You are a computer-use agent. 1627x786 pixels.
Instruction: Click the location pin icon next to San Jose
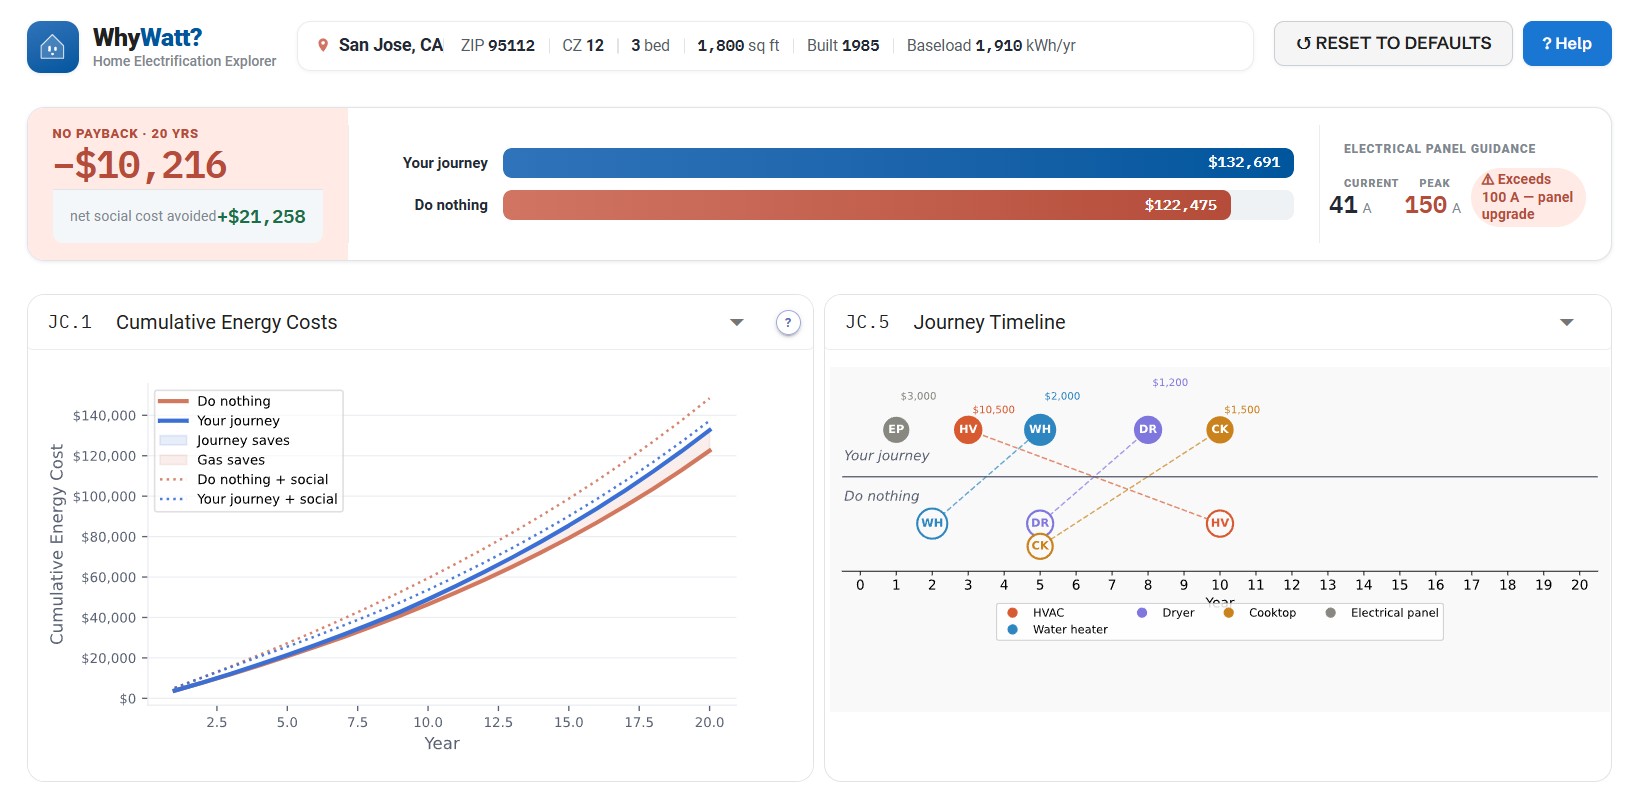[x=323, y=45]
